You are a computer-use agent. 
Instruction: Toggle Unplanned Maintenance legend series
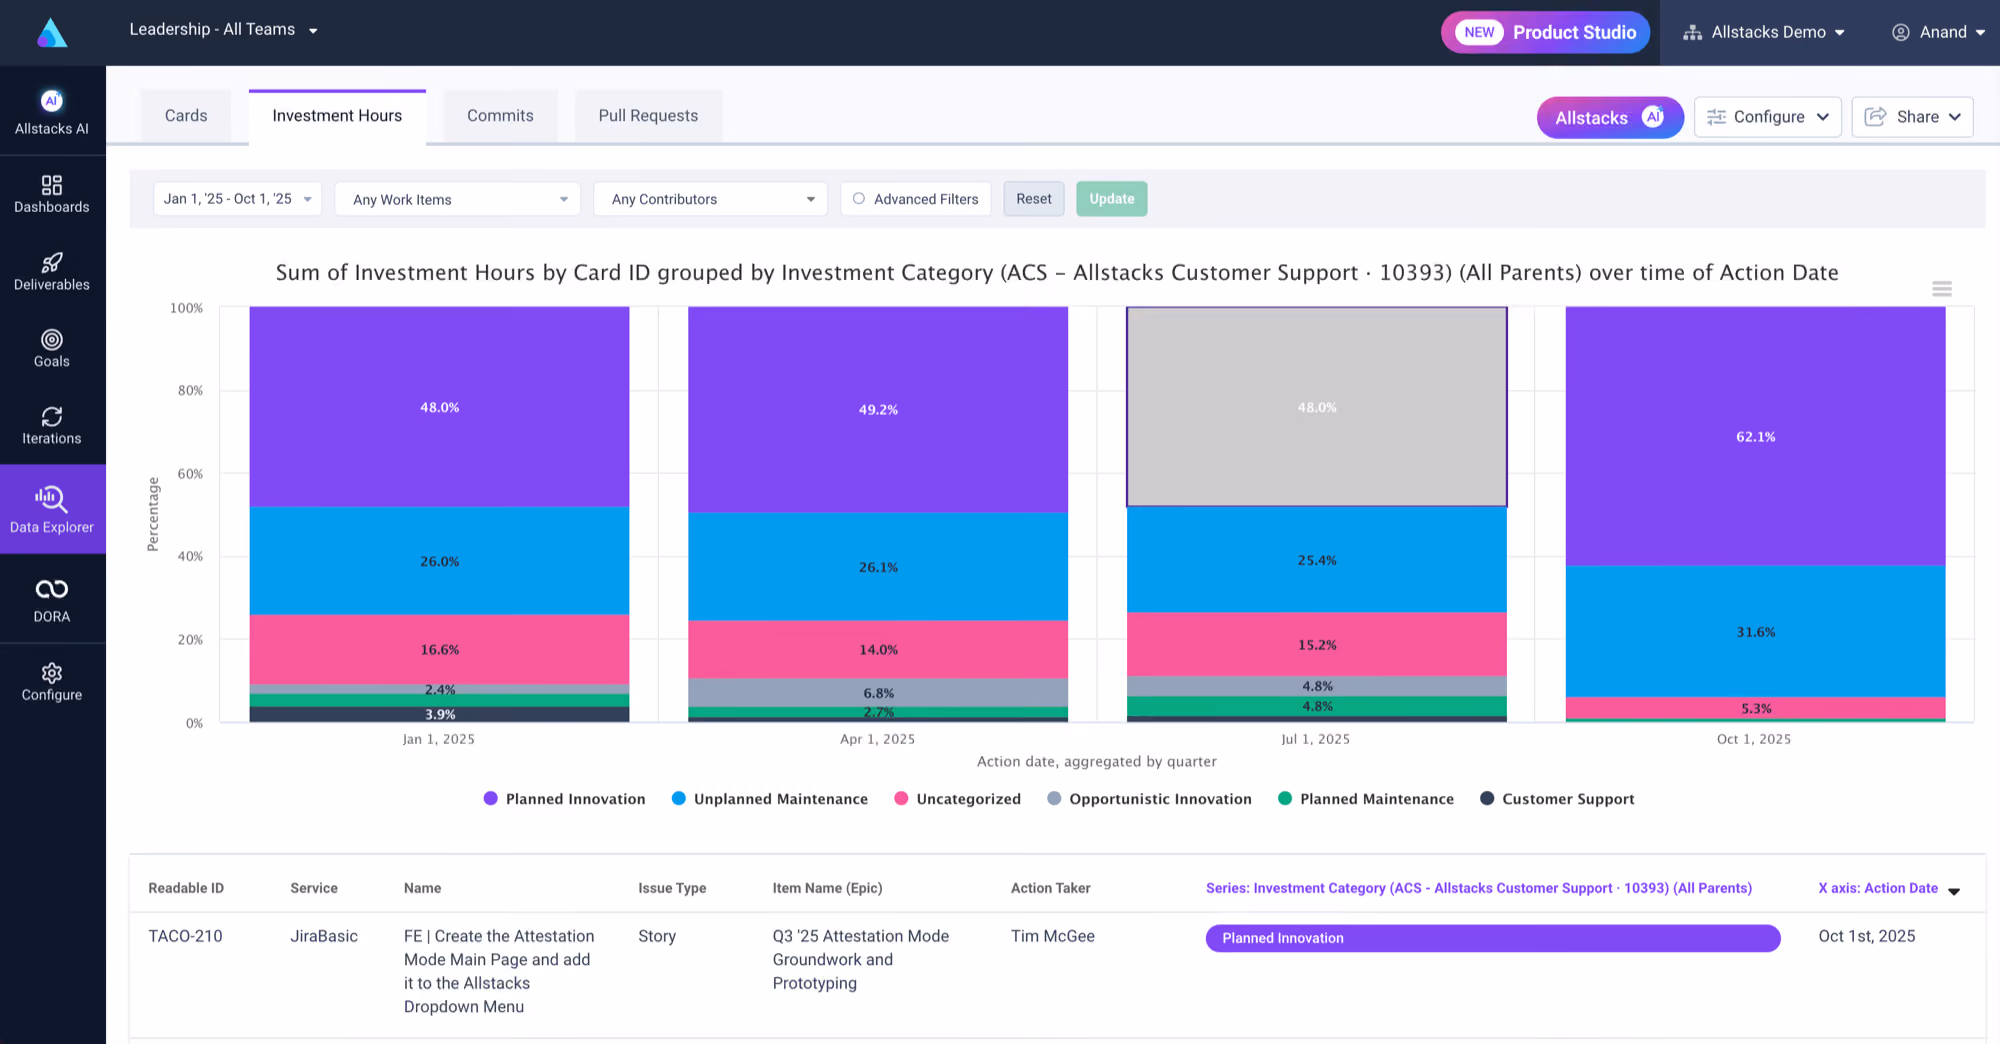(770, 799)
